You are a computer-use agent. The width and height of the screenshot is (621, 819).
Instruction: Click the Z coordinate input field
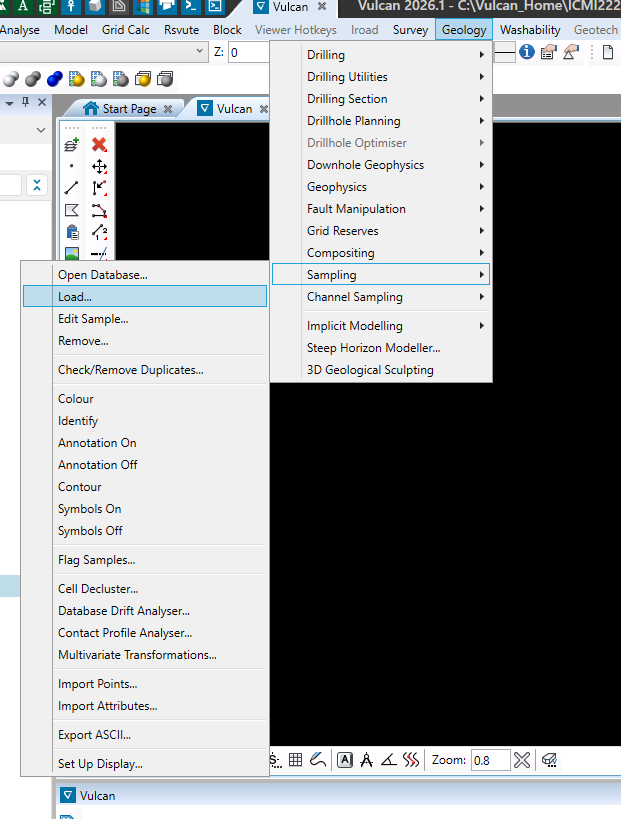point(249,52)
